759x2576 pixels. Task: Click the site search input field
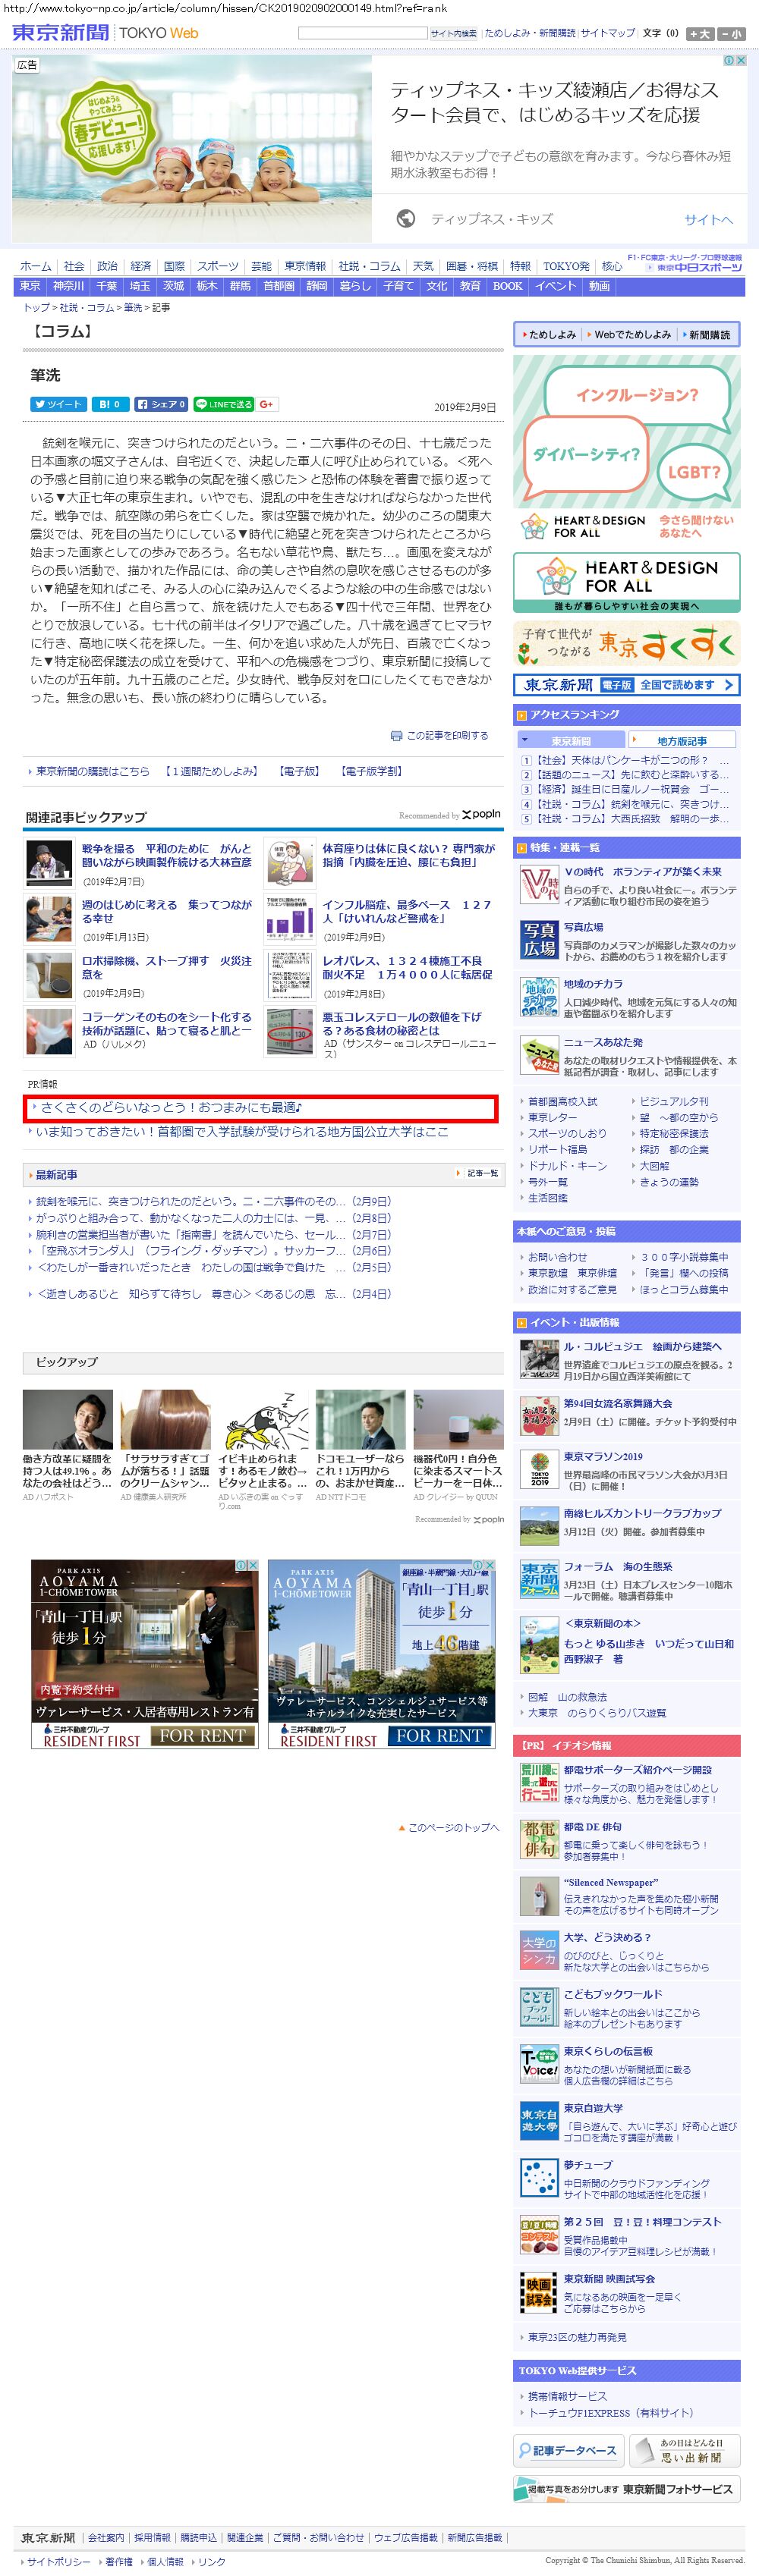pos(362,33)
